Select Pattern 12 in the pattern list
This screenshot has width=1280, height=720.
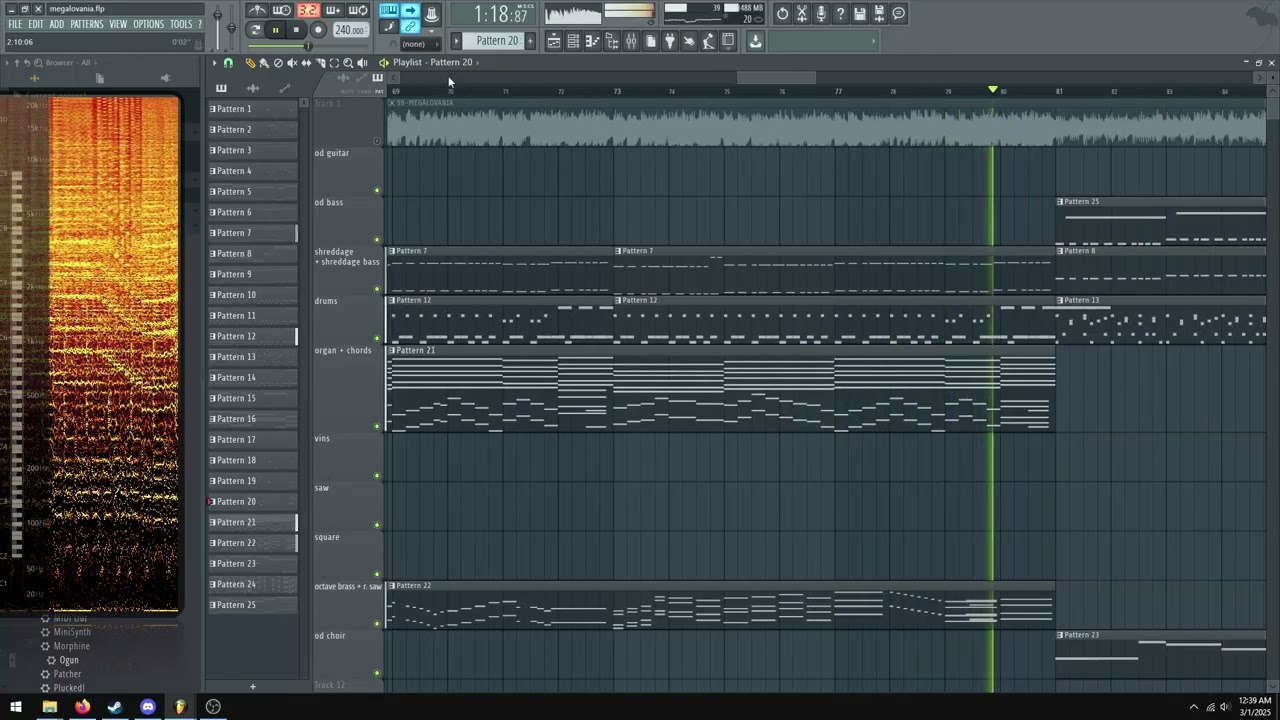coord(253,336)
